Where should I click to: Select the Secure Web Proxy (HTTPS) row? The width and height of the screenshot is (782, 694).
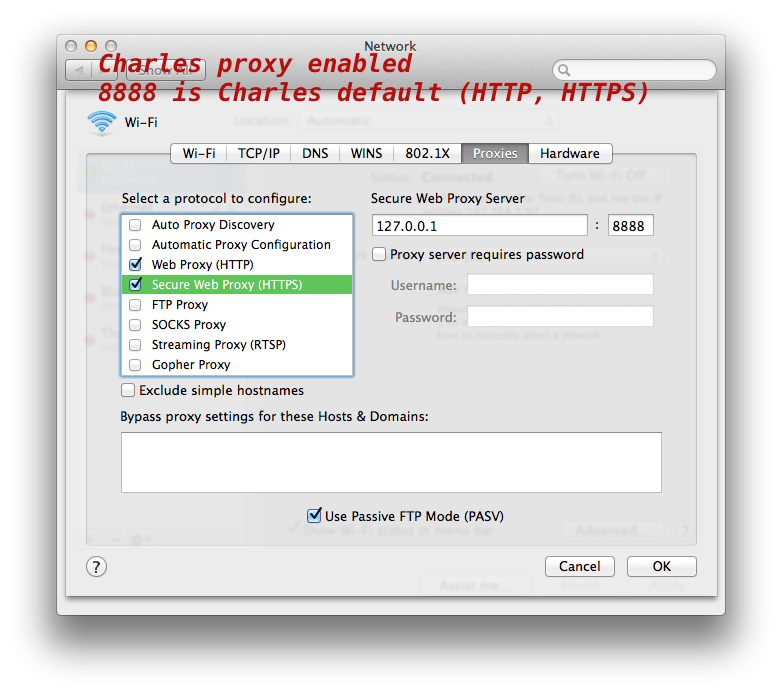[x=237, y=284]
